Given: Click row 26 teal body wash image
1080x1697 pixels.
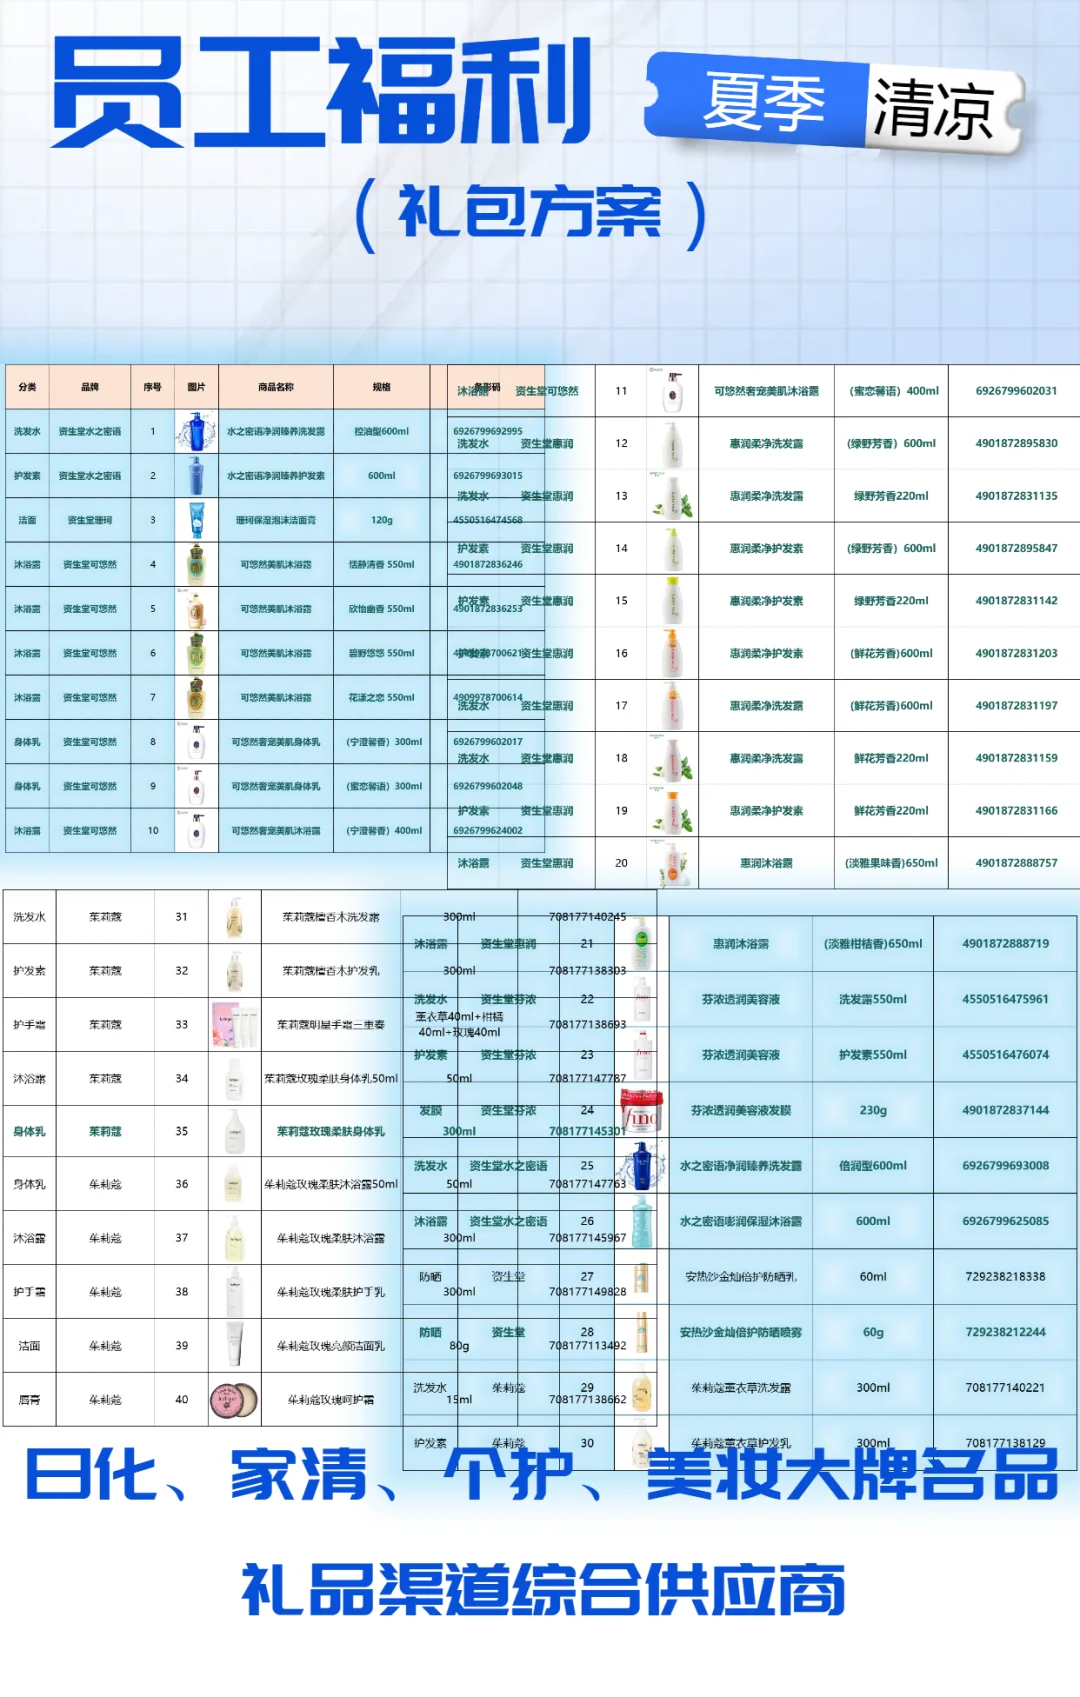Looking at the screenshot, I should [642, 1221].
